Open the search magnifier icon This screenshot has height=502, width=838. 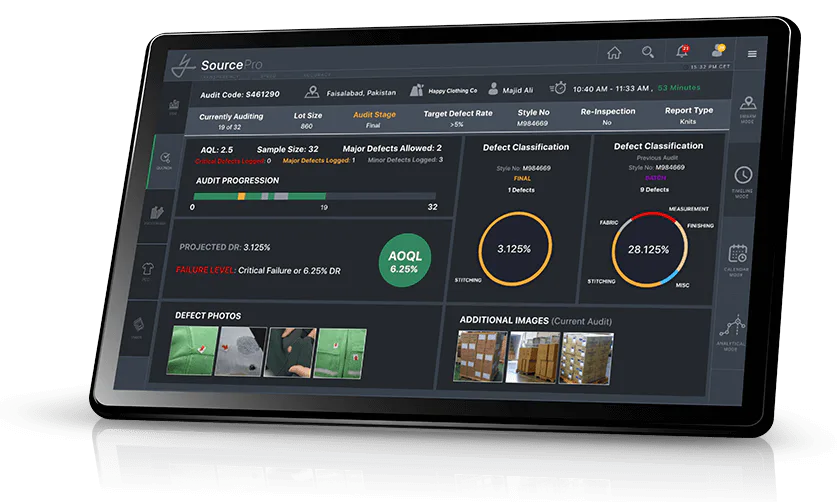click(648, 52)
